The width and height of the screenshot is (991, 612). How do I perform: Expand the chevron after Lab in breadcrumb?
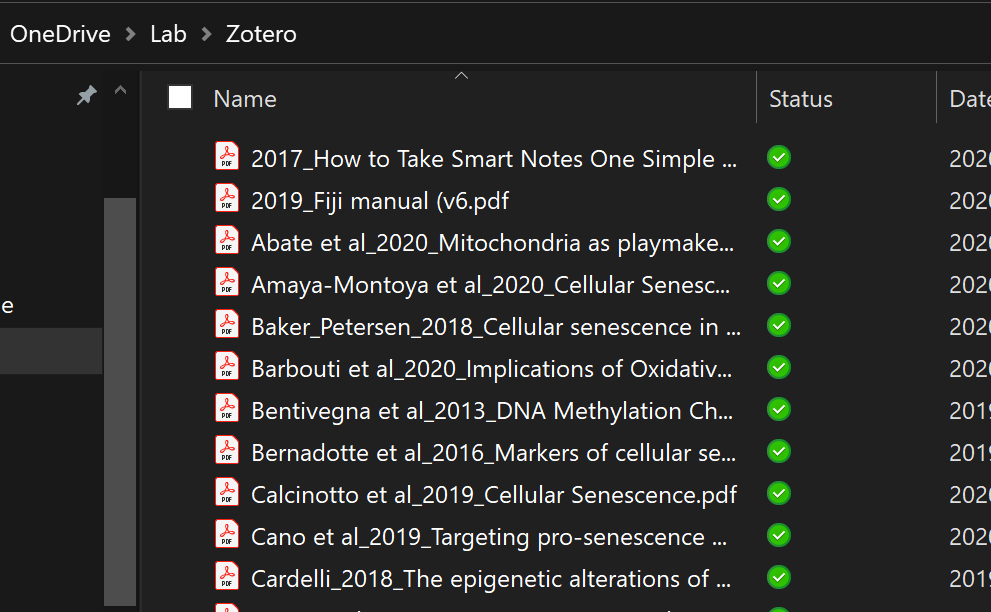(206, 34)
